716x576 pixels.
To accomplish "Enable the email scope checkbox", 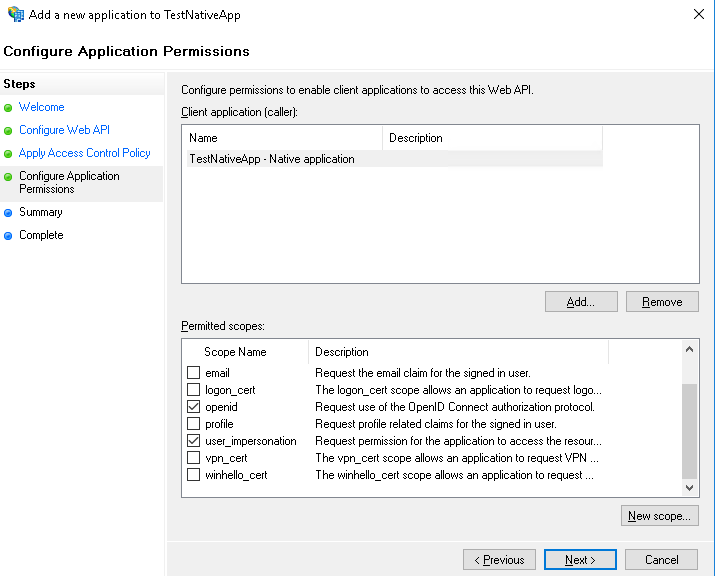I will click(194, 373).
